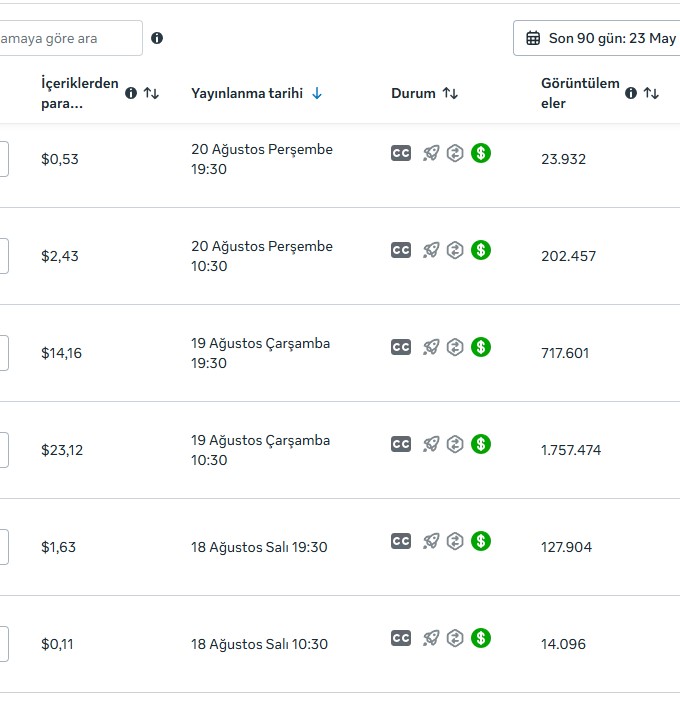Viewport: 680px width, 703px height.
Task: Sort by Durum column arrows
Action: [x=450, y=93]
